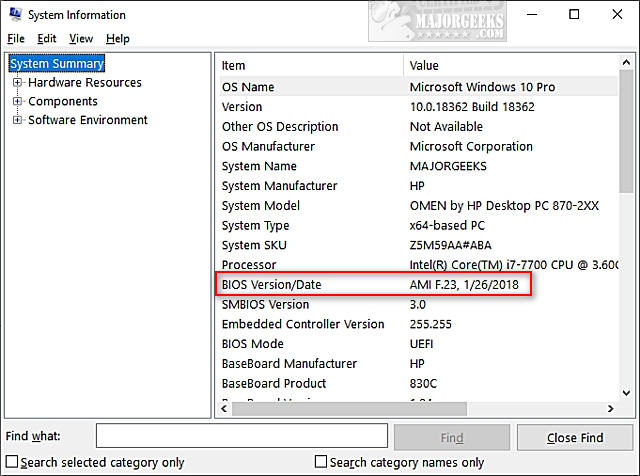Click the horizontal scrollbar thumb

coord(349,409)
